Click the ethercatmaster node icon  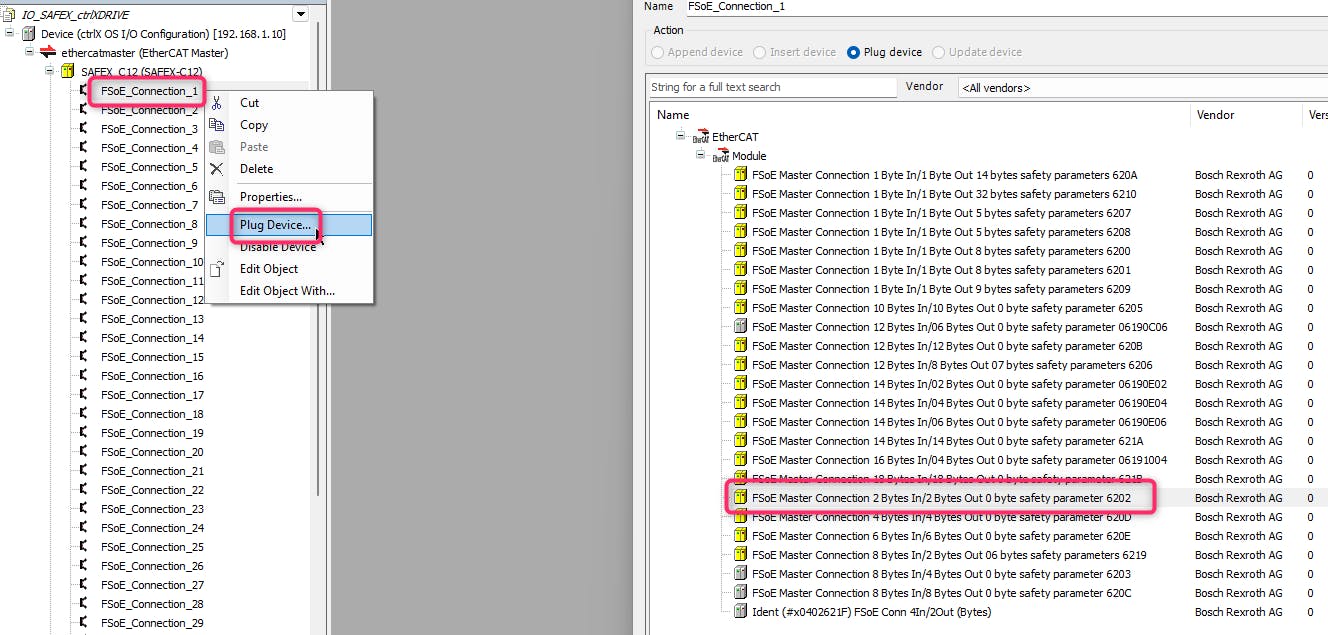(x=47, y=53)
